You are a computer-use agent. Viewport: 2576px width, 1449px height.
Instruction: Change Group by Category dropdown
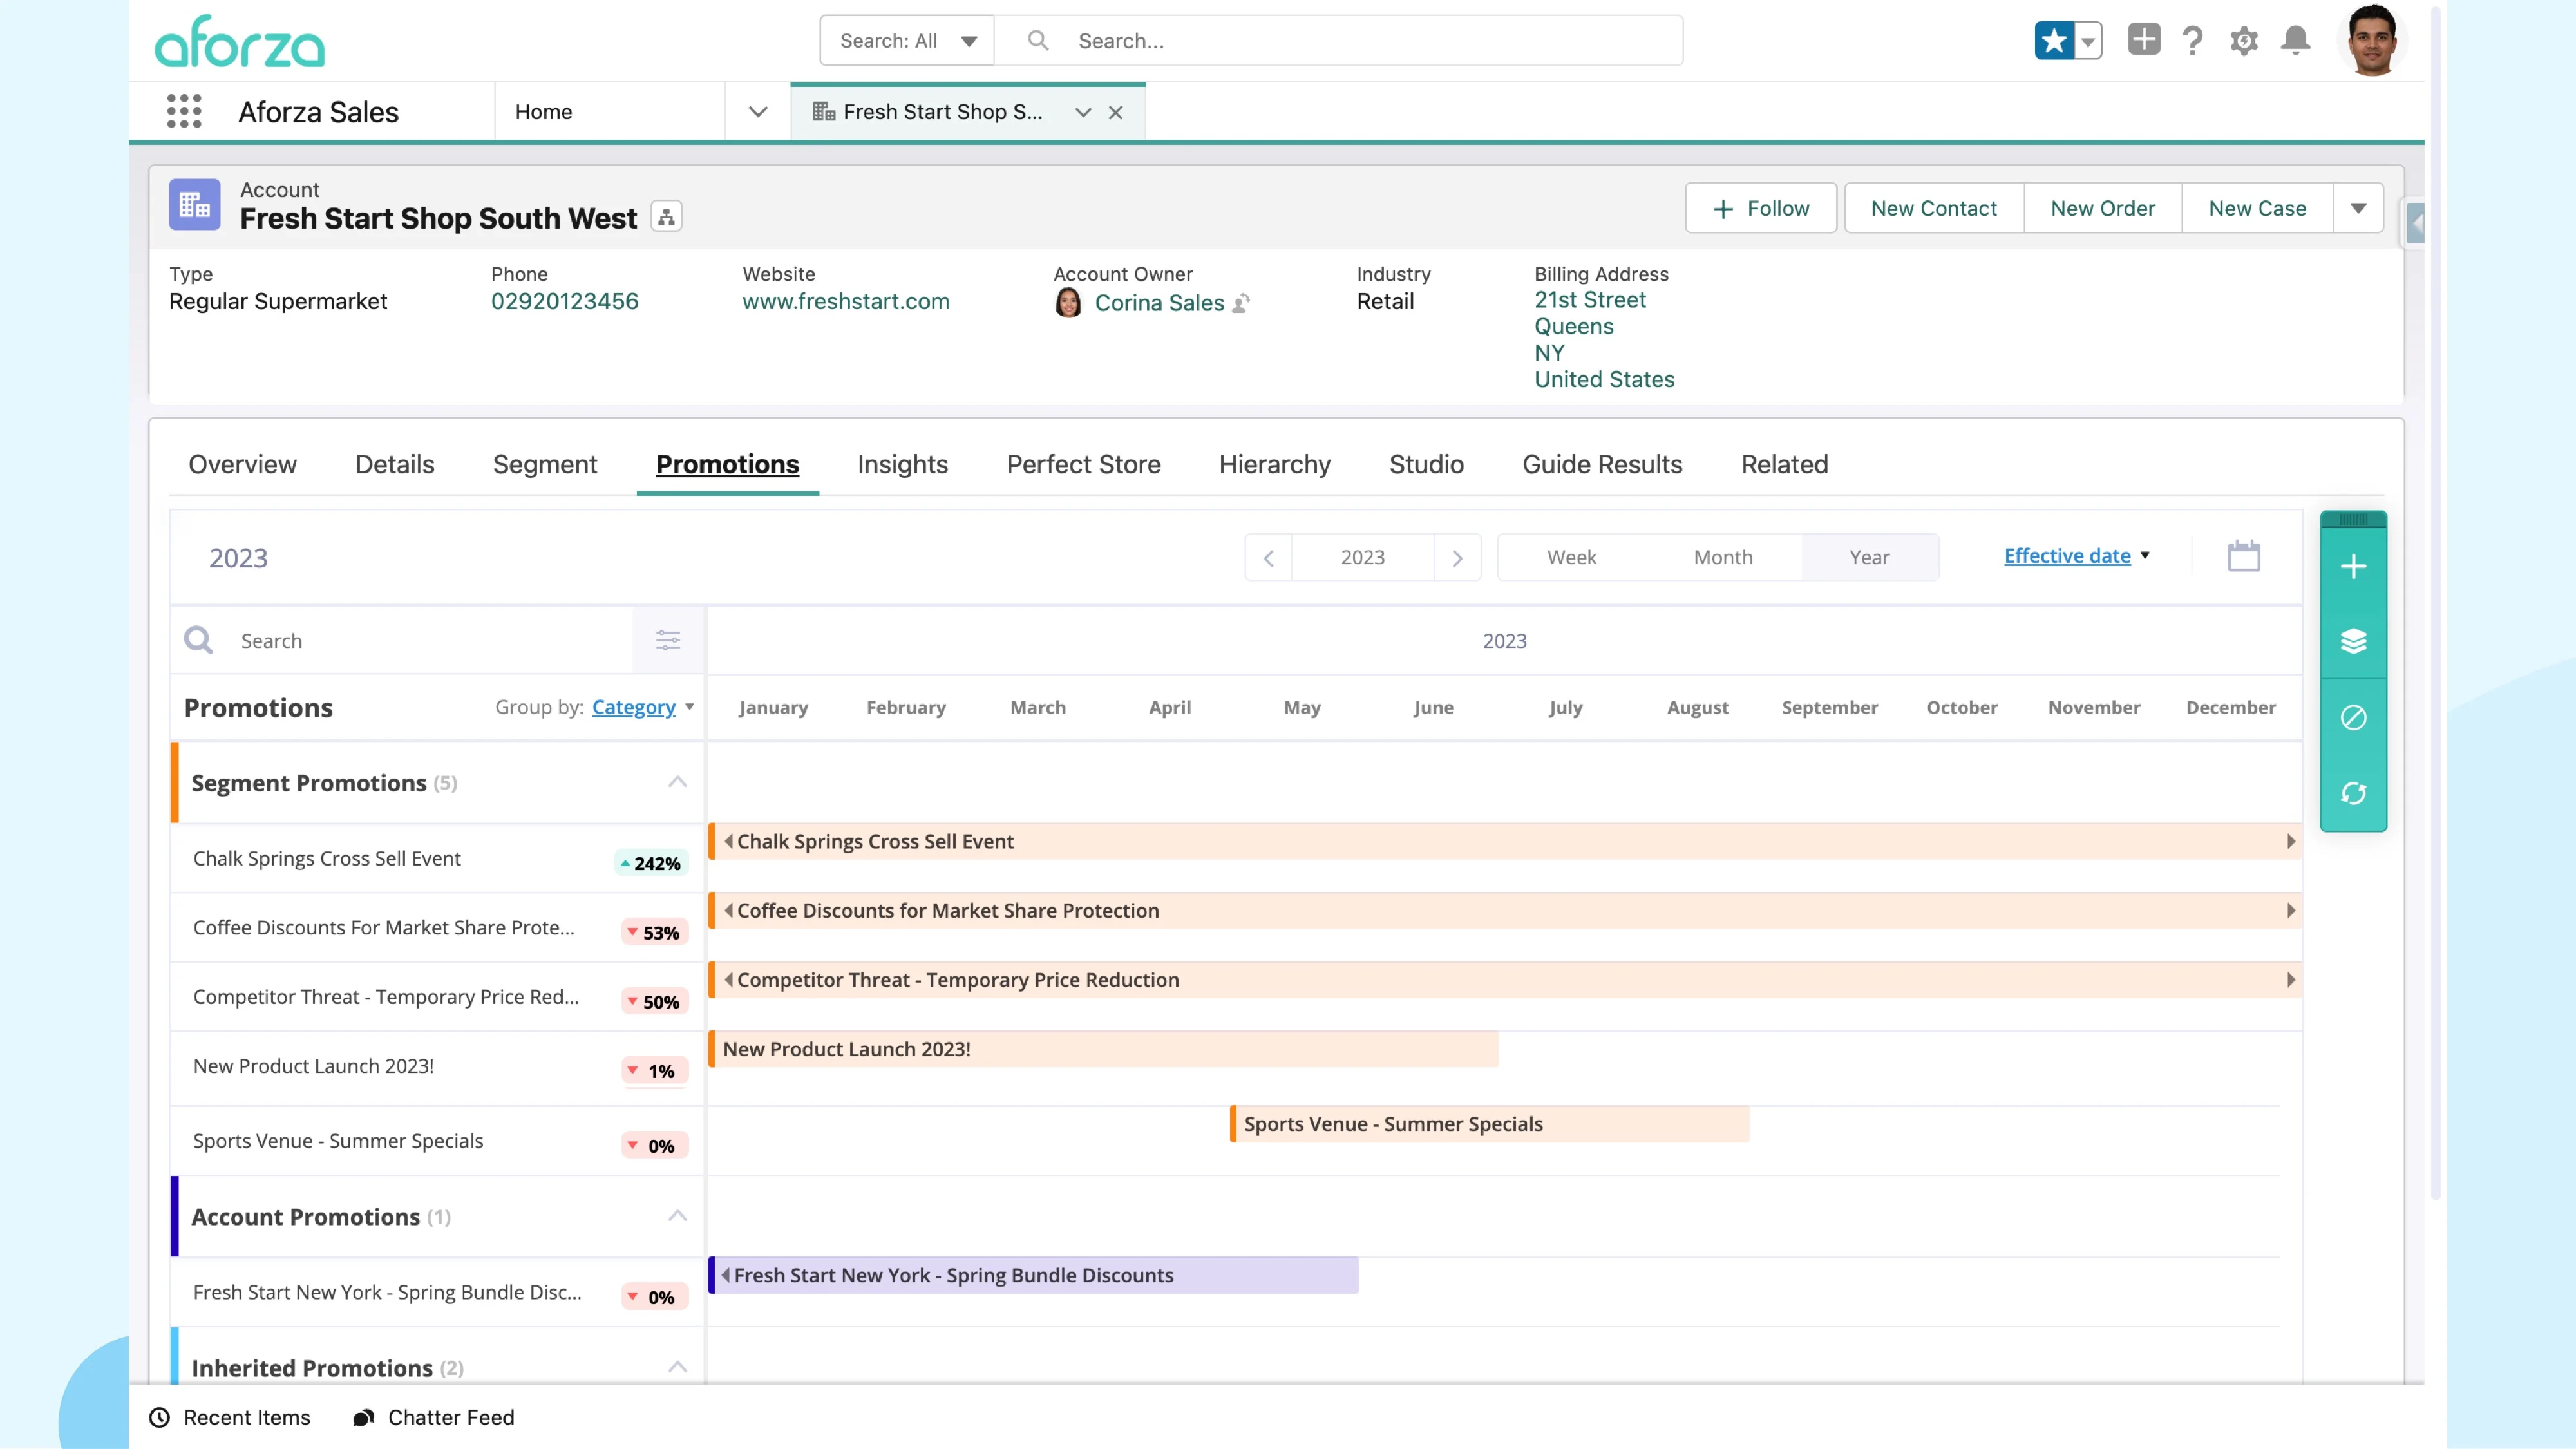pos(643,707)
